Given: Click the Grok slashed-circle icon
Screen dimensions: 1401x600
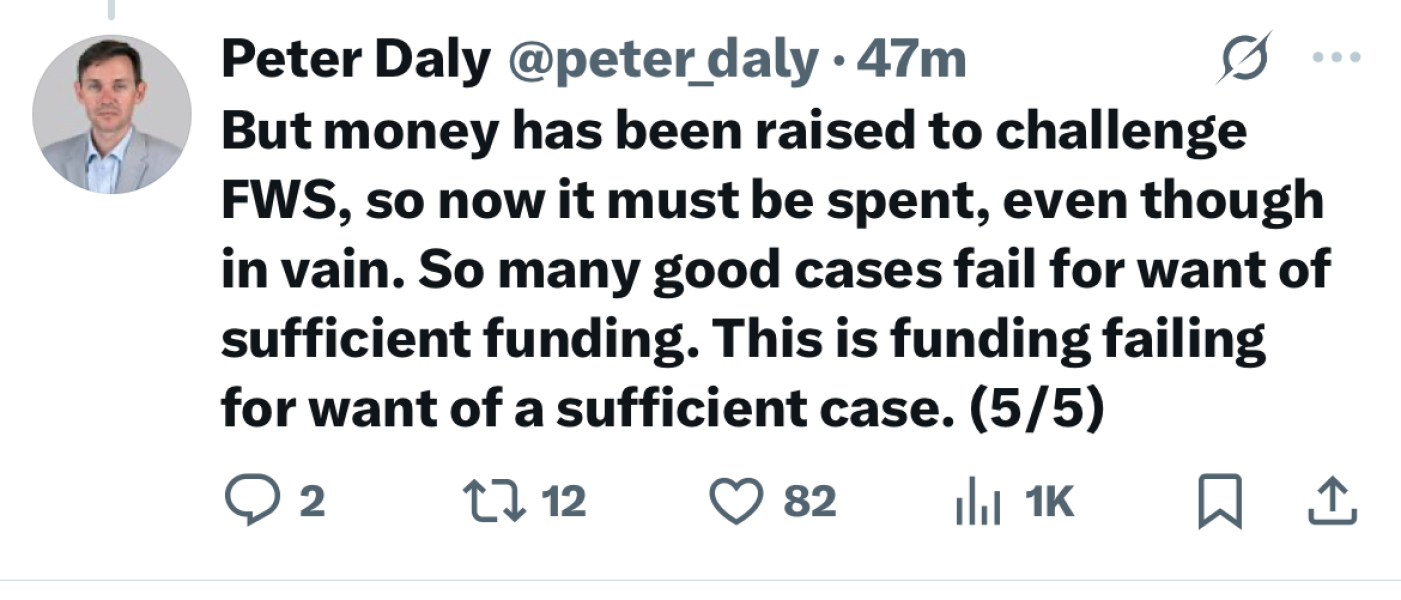Looking at the screenshot, I should tap(1247, 60).
